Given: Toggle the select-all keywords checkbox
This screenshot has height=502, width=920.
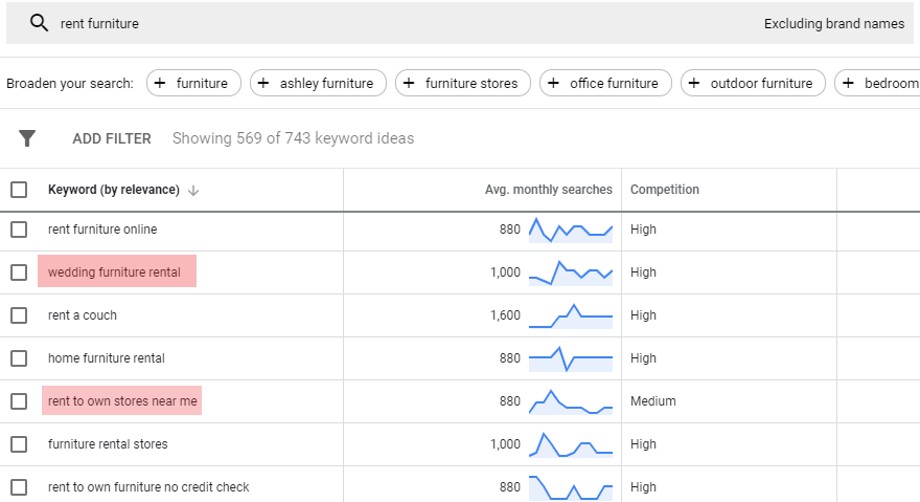Looking at the screenshot, I should [x=19, y=190].
